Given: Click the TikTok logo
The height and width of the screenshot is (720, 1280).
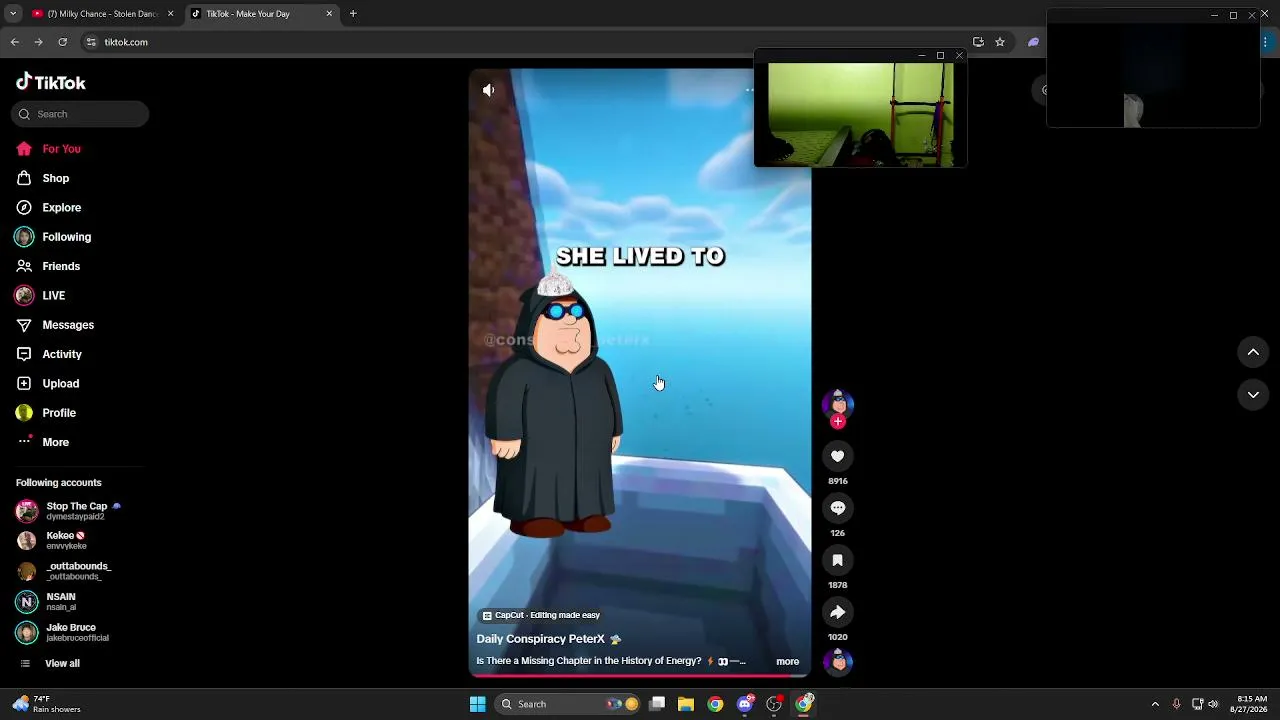Looking at the screenshot, I should [x=51, y=82].
